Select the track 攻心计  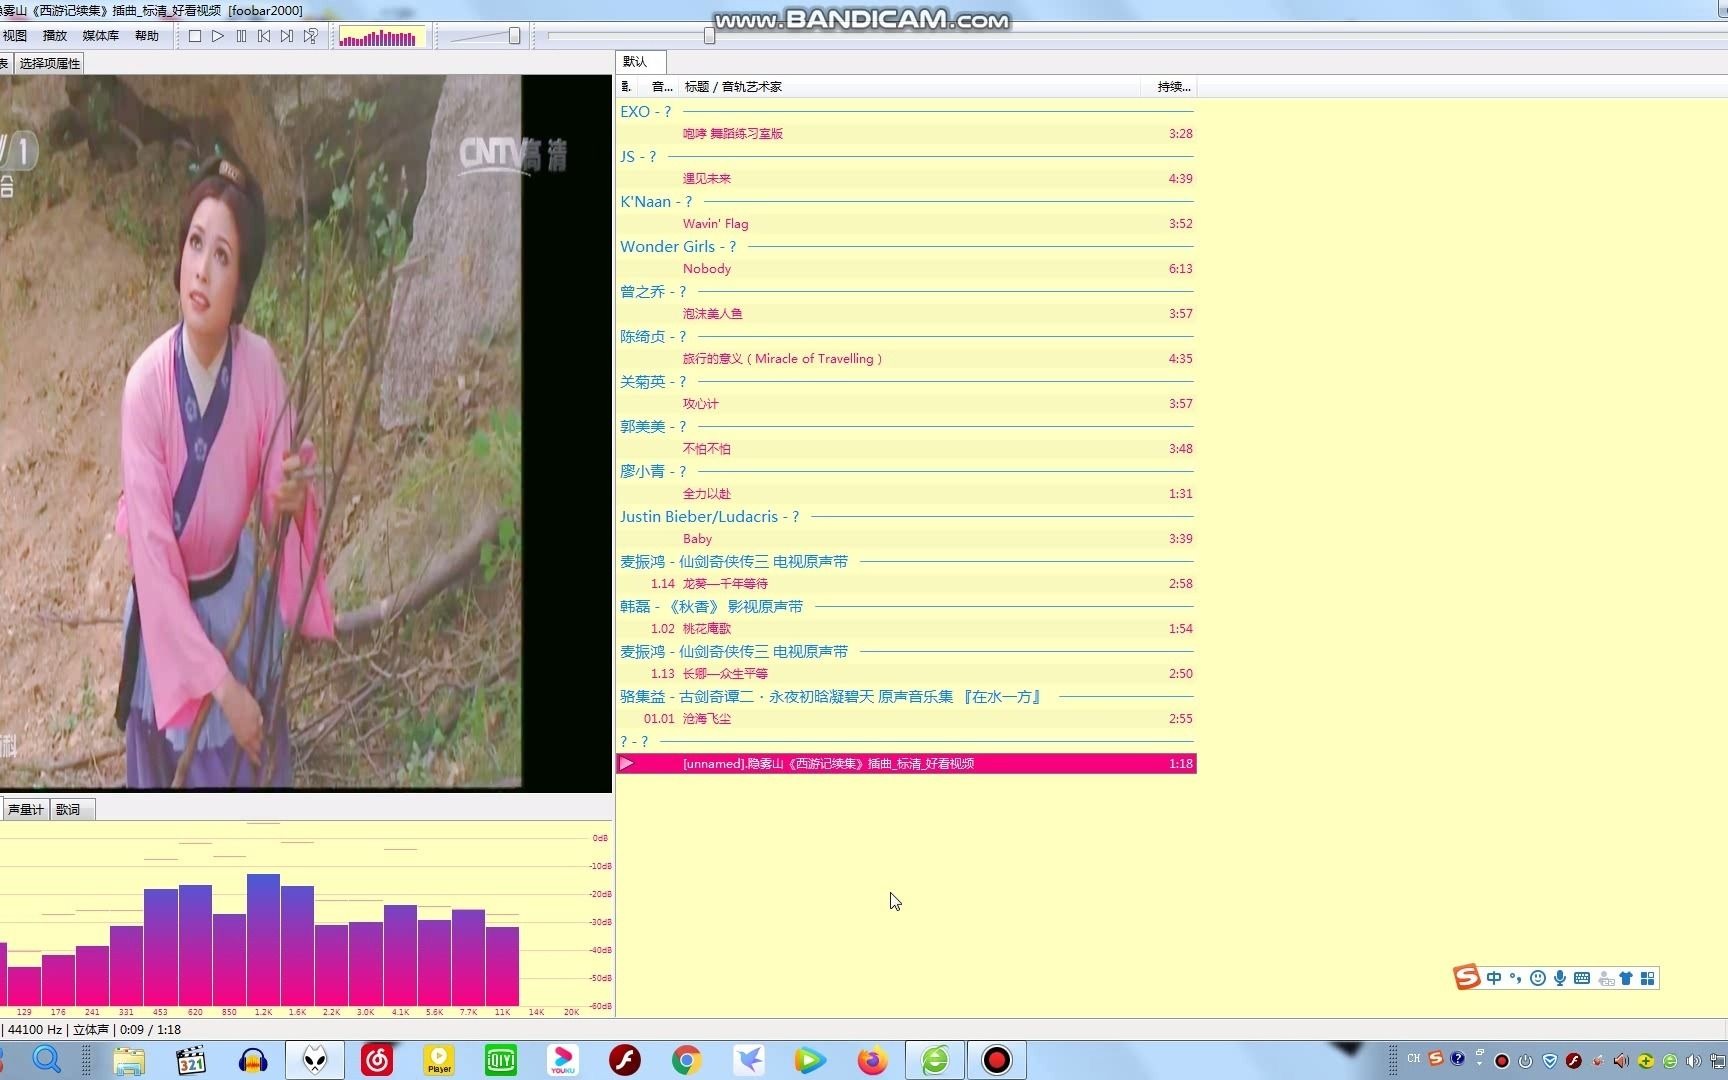coord(906,403)
